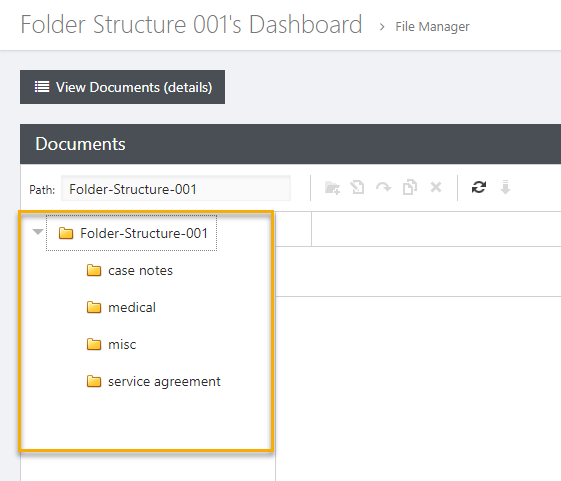Click the View Documents (details) button
This screenshot has height=481, width=561.
pos(122,87)
